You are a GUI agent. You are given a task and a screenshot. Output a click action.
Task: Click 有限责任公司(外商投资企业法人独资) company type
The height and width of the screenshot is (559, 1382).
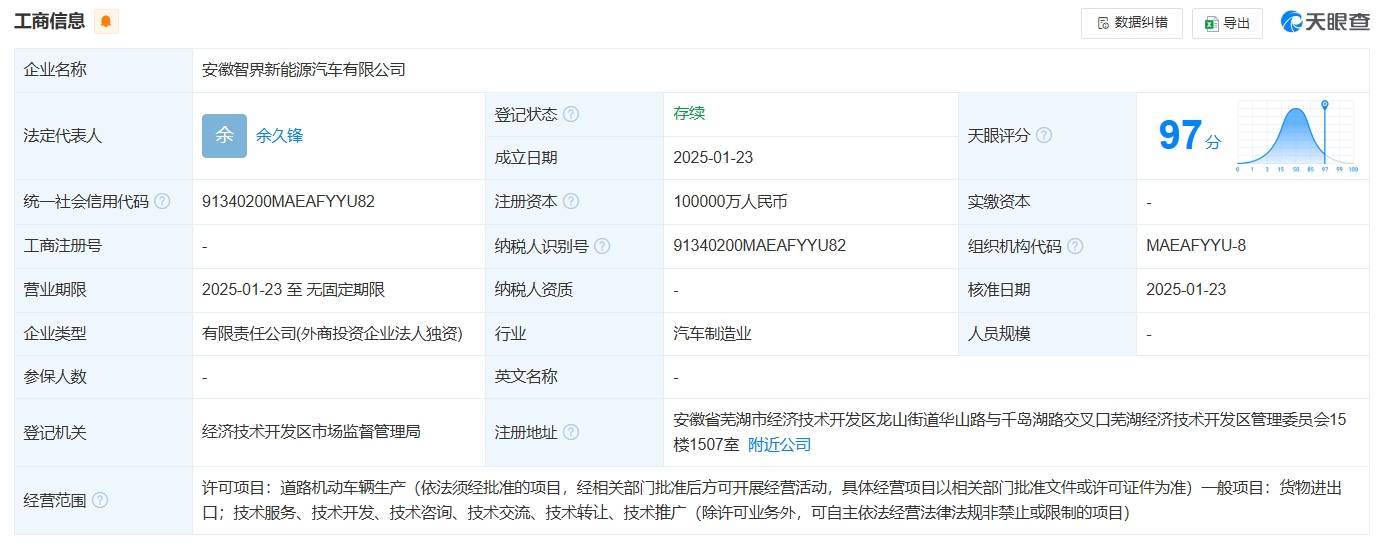pos(332,334)
